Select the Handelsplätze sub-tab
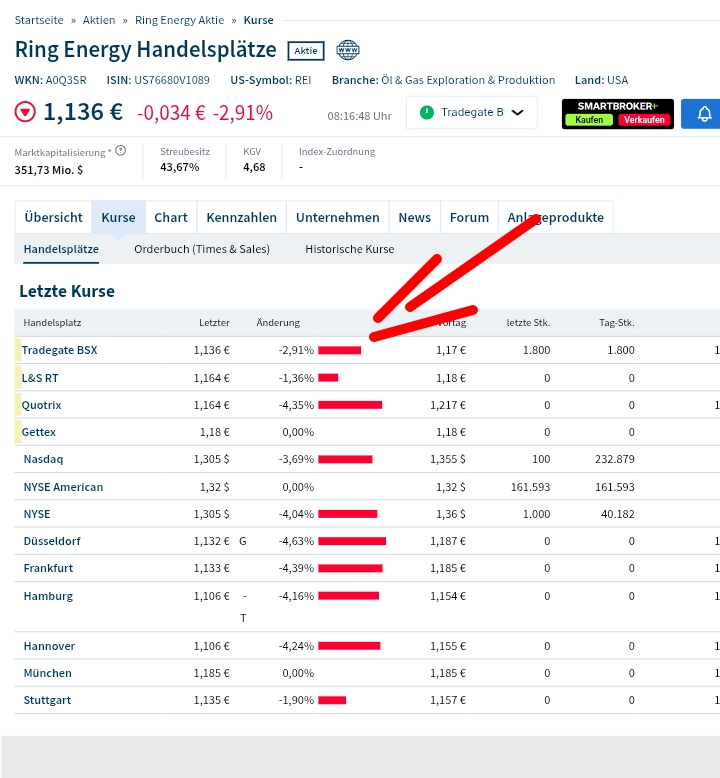720x778 pixels. (61, 249)
